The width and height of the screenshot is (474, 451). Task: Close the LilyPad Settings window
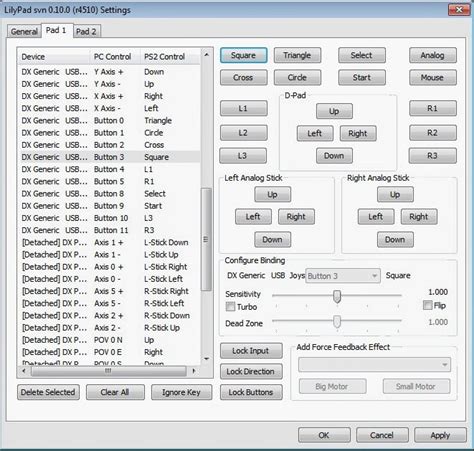pos(459,10)
